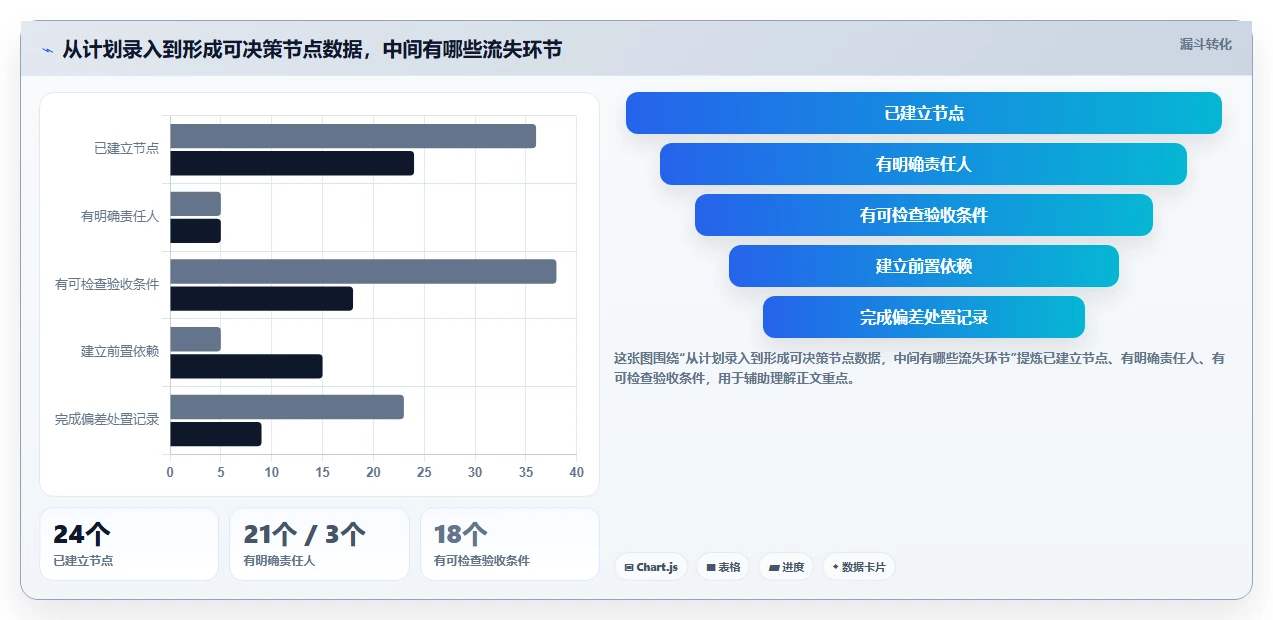Select the 建立前置依赖 funnel stage
The width and height of the screenshot is (1273, 620).
[924, 266]
